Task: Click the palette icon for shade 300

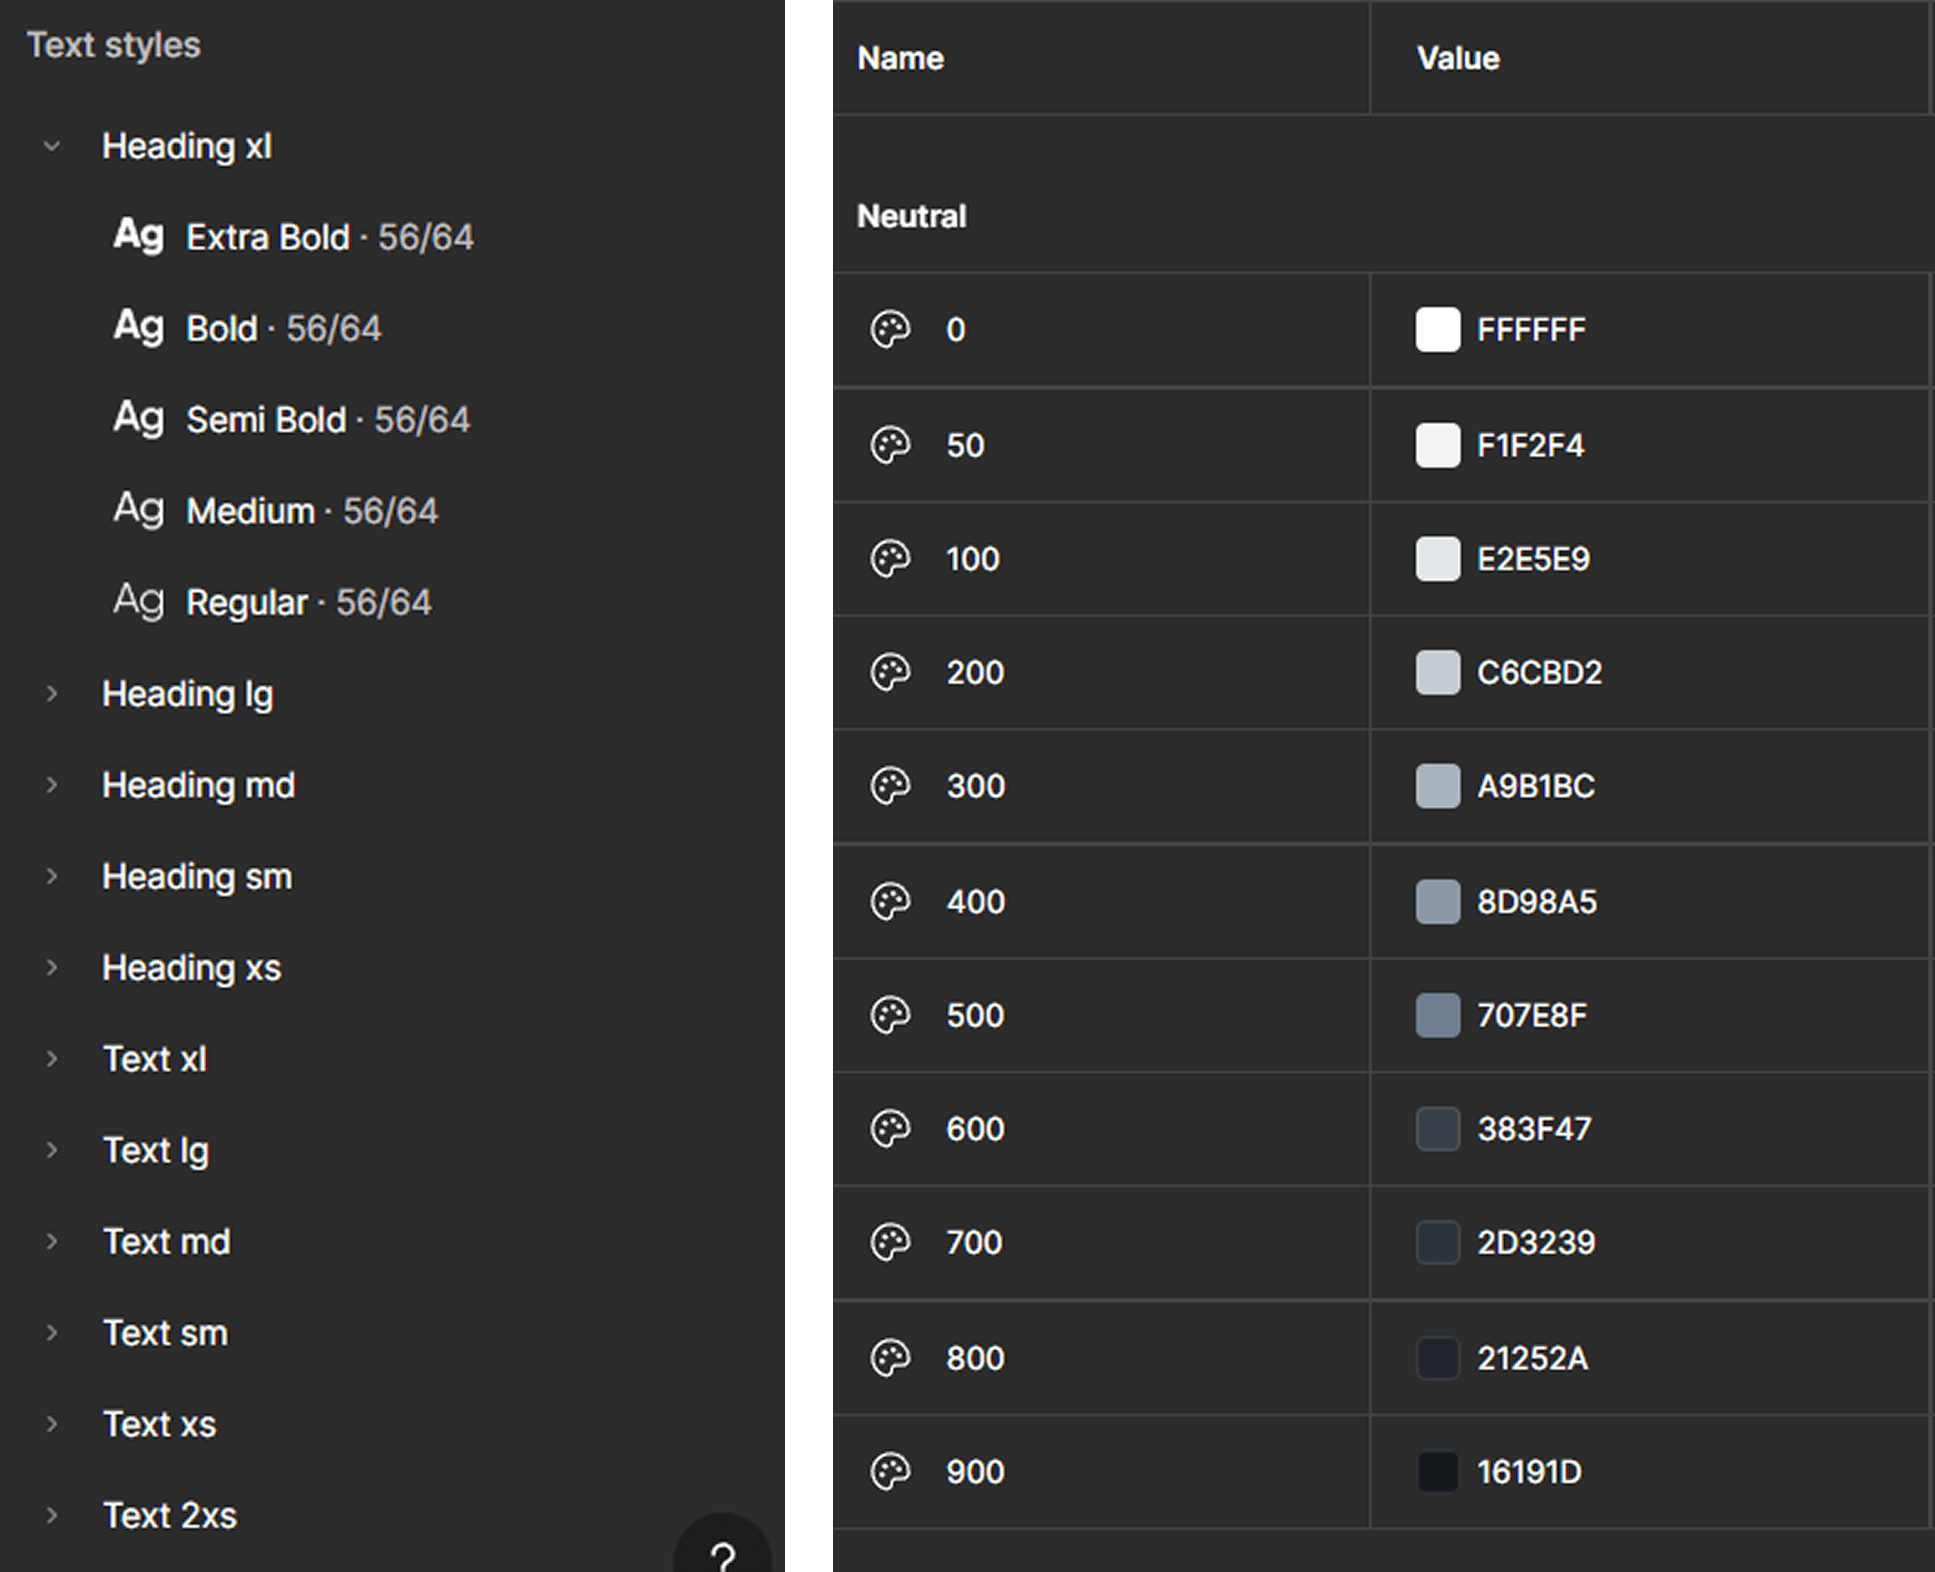Action: pos(891,787)
